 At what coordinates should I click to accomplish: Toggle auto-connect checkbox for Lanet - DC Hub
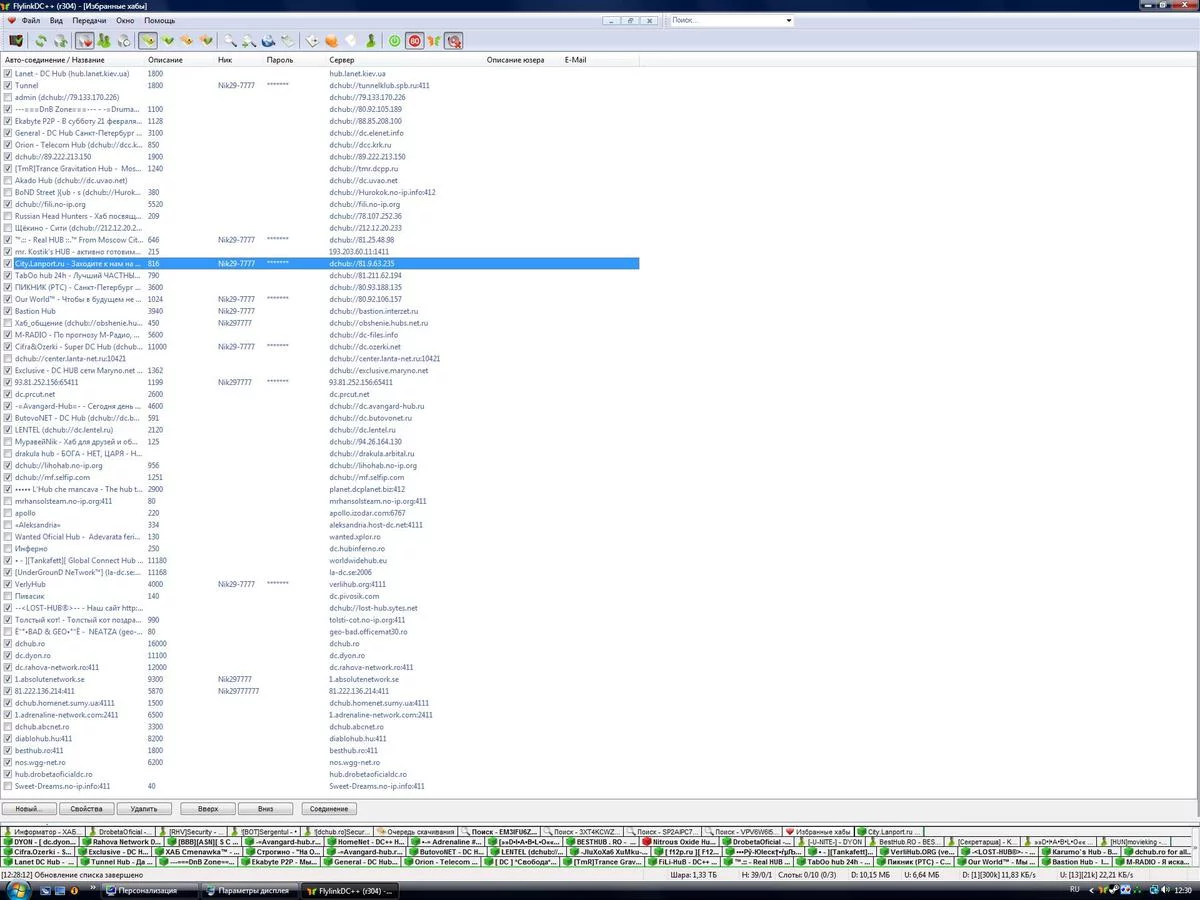pos(8,74)
